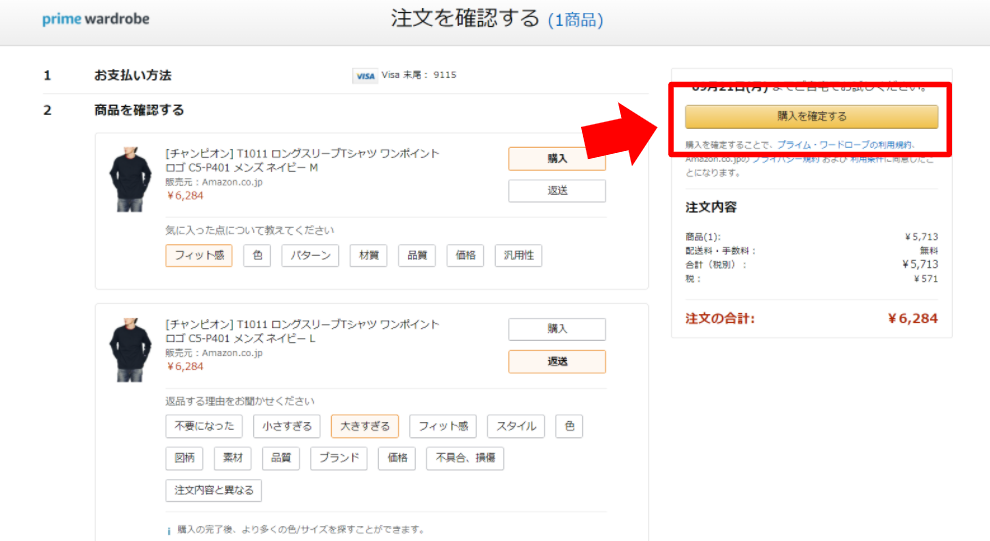
Task: Select the Visa card icon
Action: [x=365, y=76]
